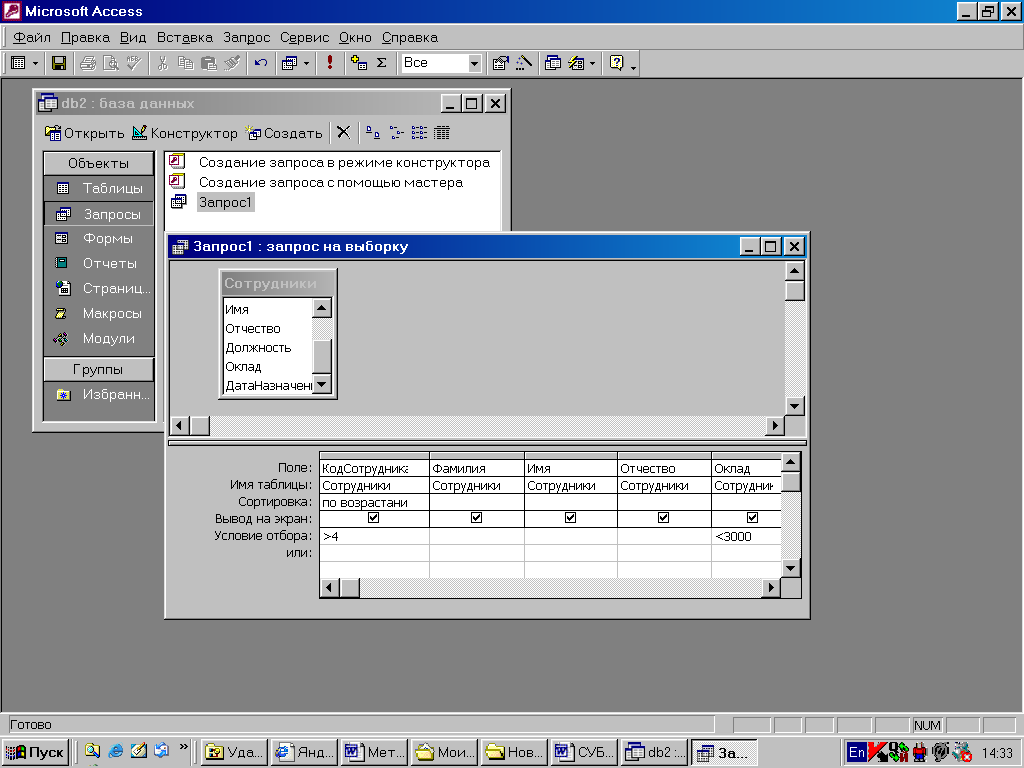Click the Help assistant icon

(616, 63)
